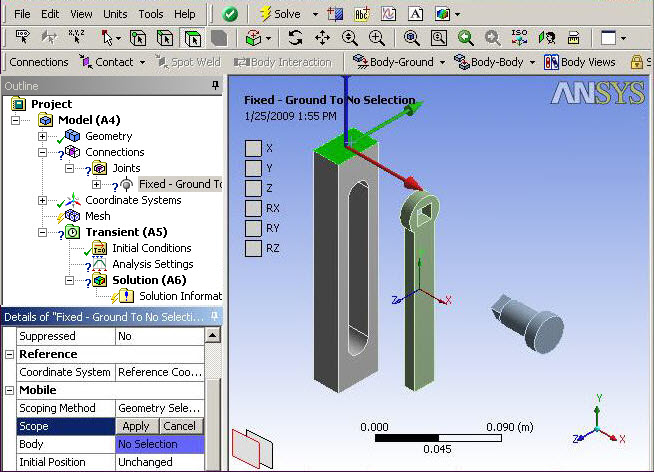Viewport: 654px width, 472px height.
Task: Activate the Zoom tool with arrows
Action: [x=350, y=38]
